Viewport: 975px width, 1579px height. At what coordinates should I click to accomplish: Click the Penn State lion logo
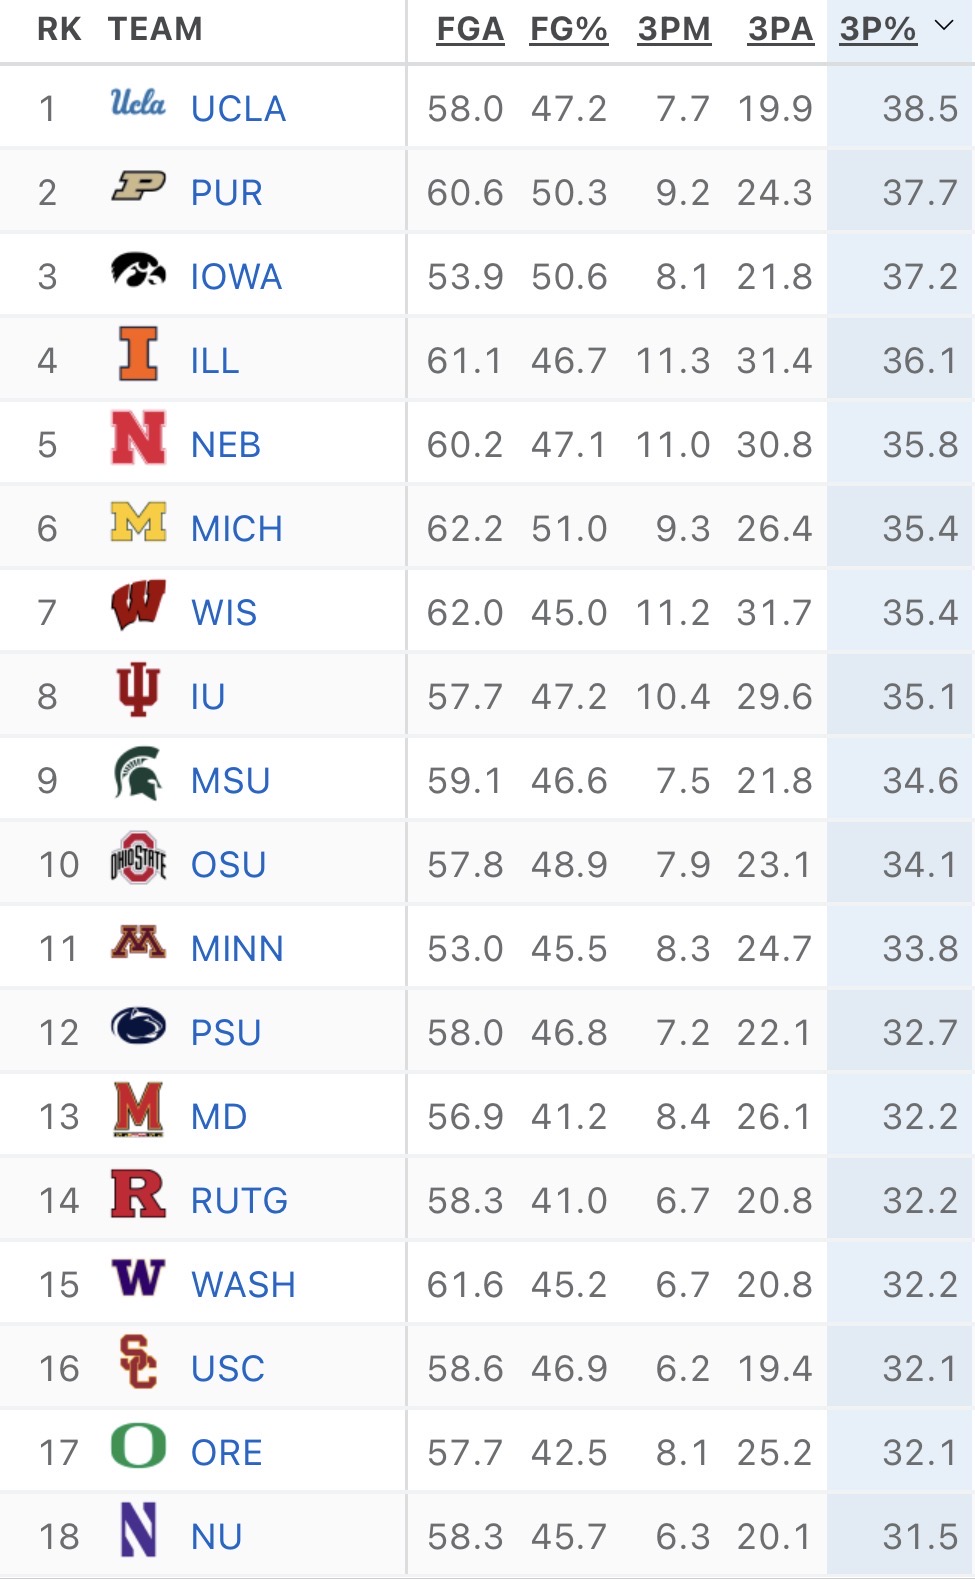point(138,1027)
